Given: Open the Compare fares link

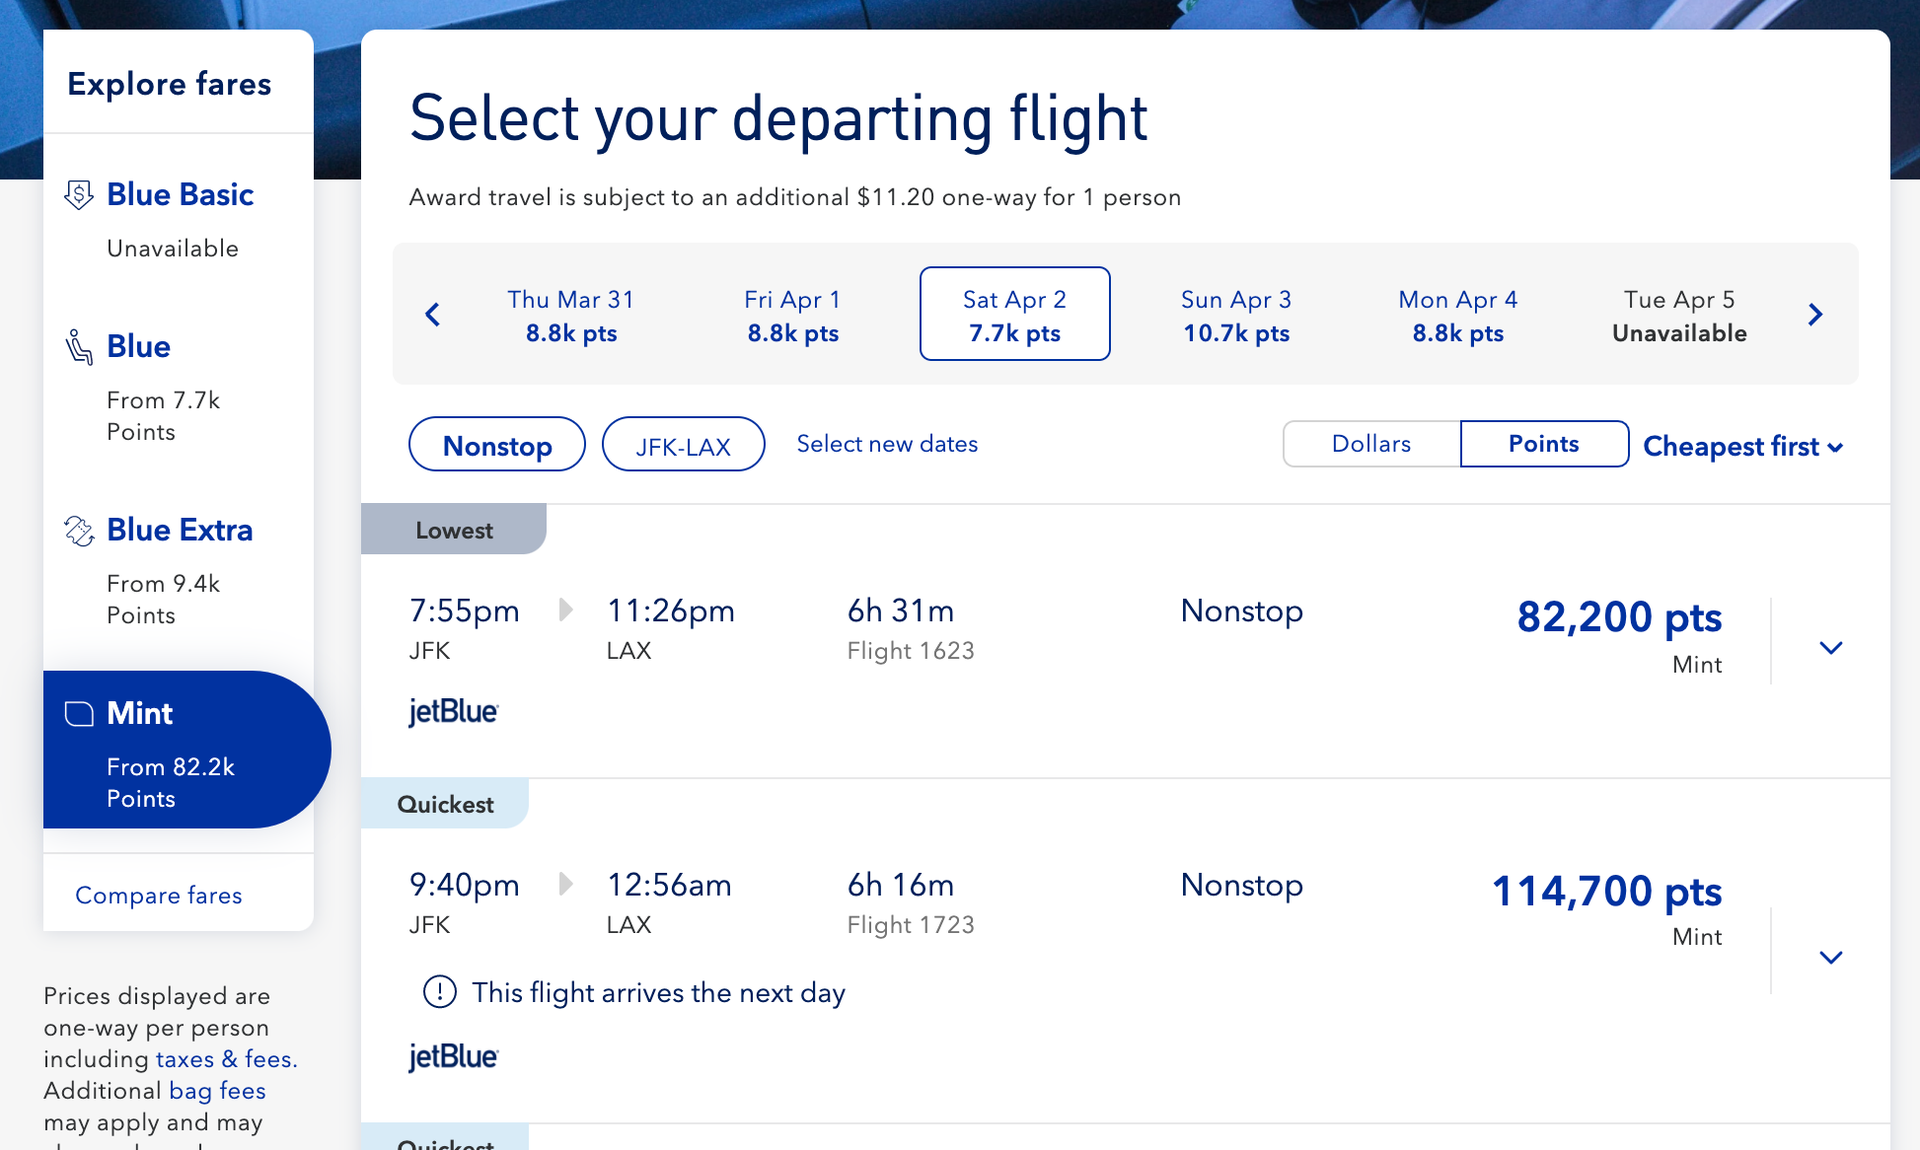Looking at the screenshot, I should click(x=158, y=895).
